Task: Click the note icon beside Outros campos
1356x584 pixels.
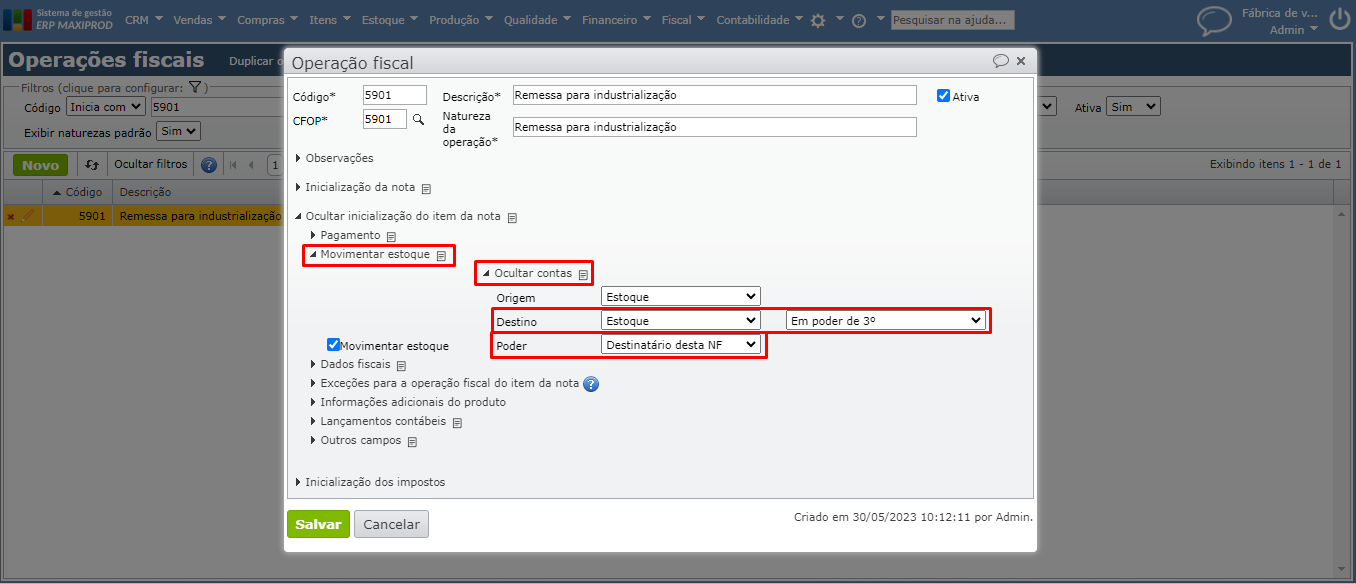Action: 411,441
